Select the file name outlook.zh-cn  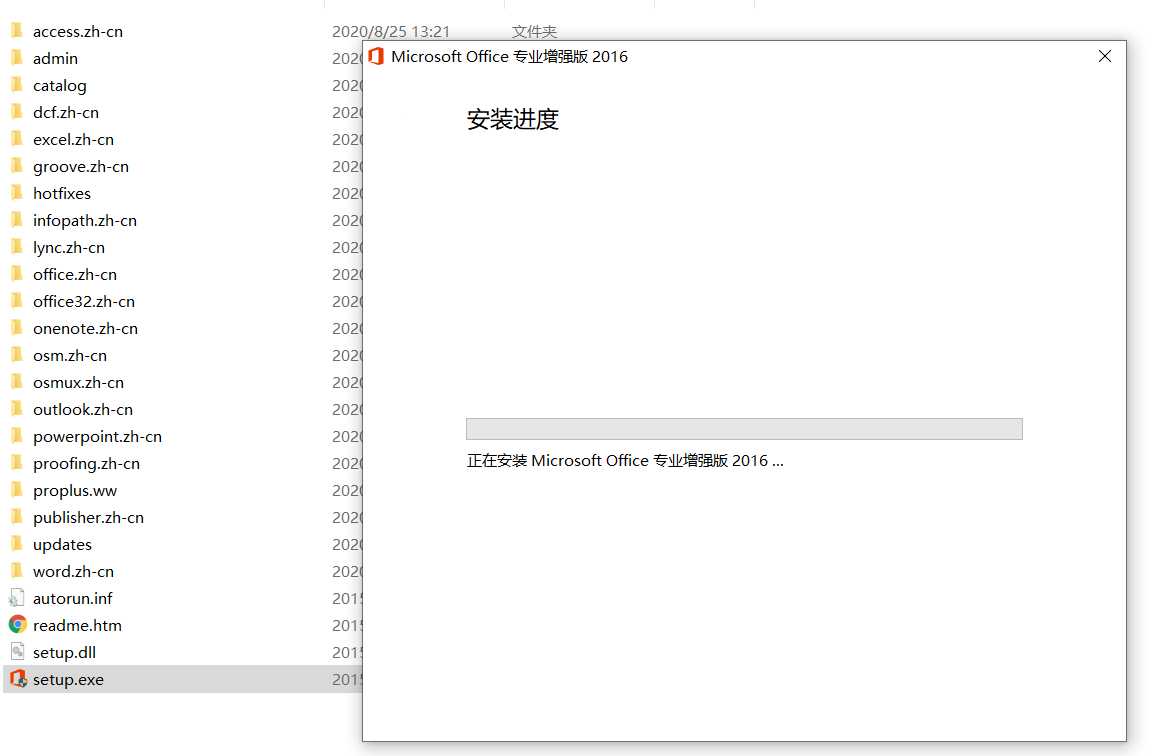(x=83, y=409)
